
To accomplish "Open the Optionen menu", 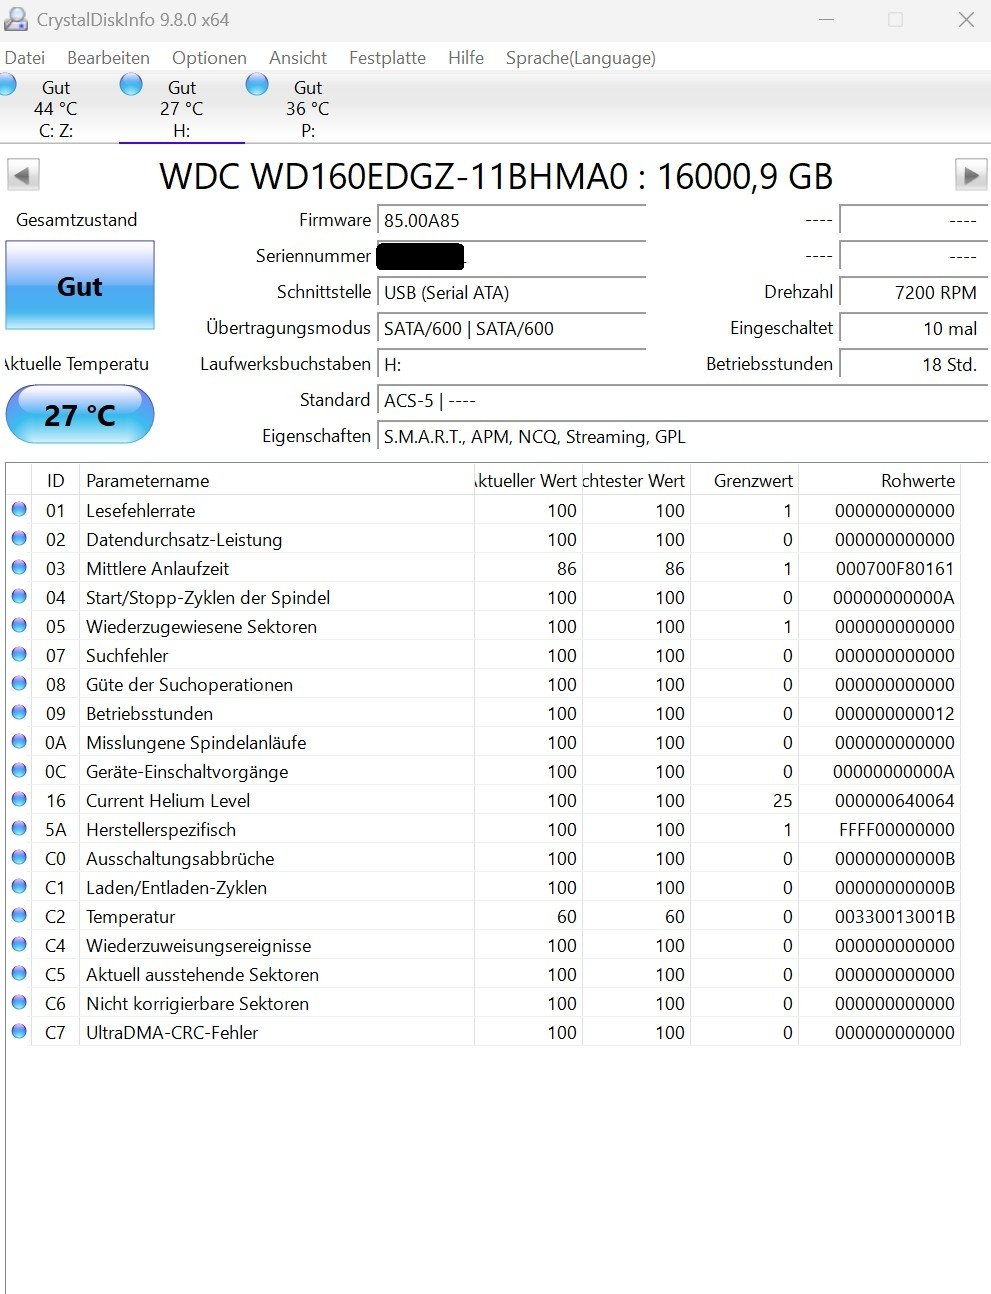I will pos(209,58).
